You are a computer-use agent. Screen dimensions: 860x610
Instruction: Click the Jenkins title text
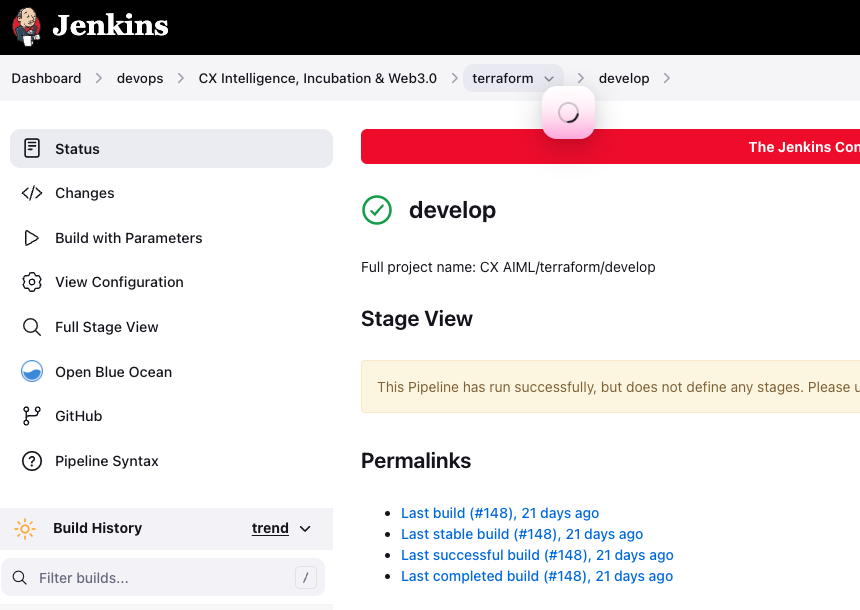click(x=110, y=25)
